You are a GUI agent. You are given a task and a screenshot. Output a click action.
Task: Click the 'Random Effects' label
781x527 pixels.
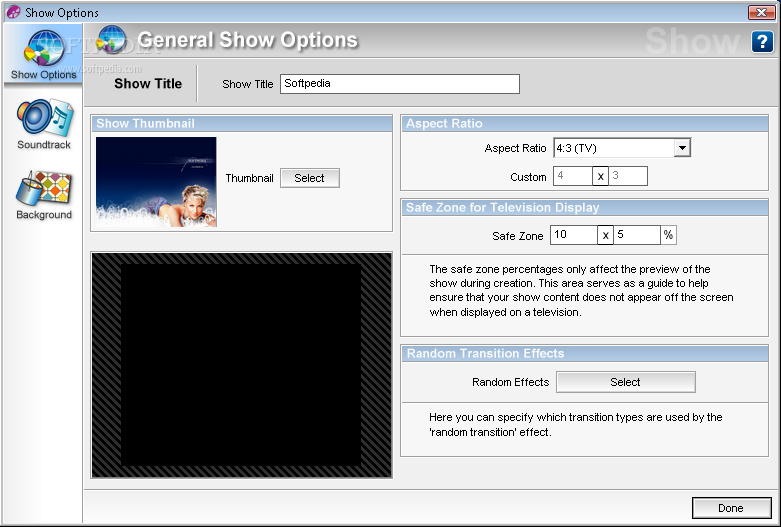tap(511, 382)
